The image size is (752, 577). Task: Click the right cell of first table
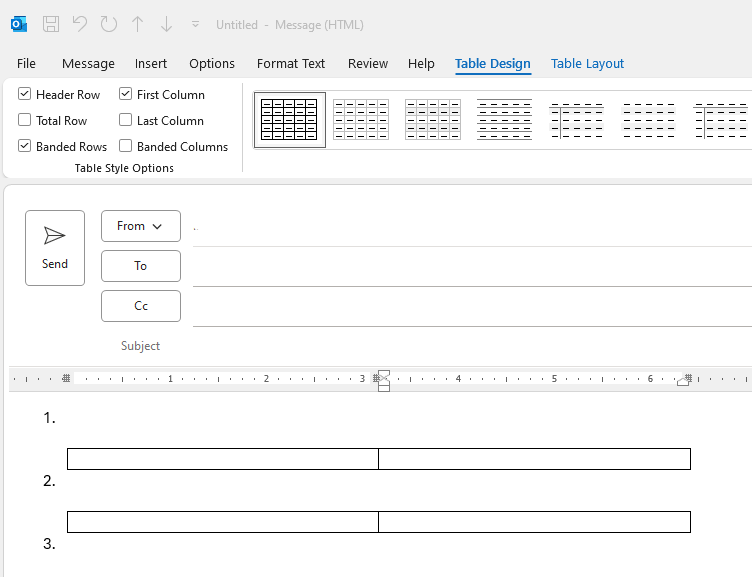(534, 459)
